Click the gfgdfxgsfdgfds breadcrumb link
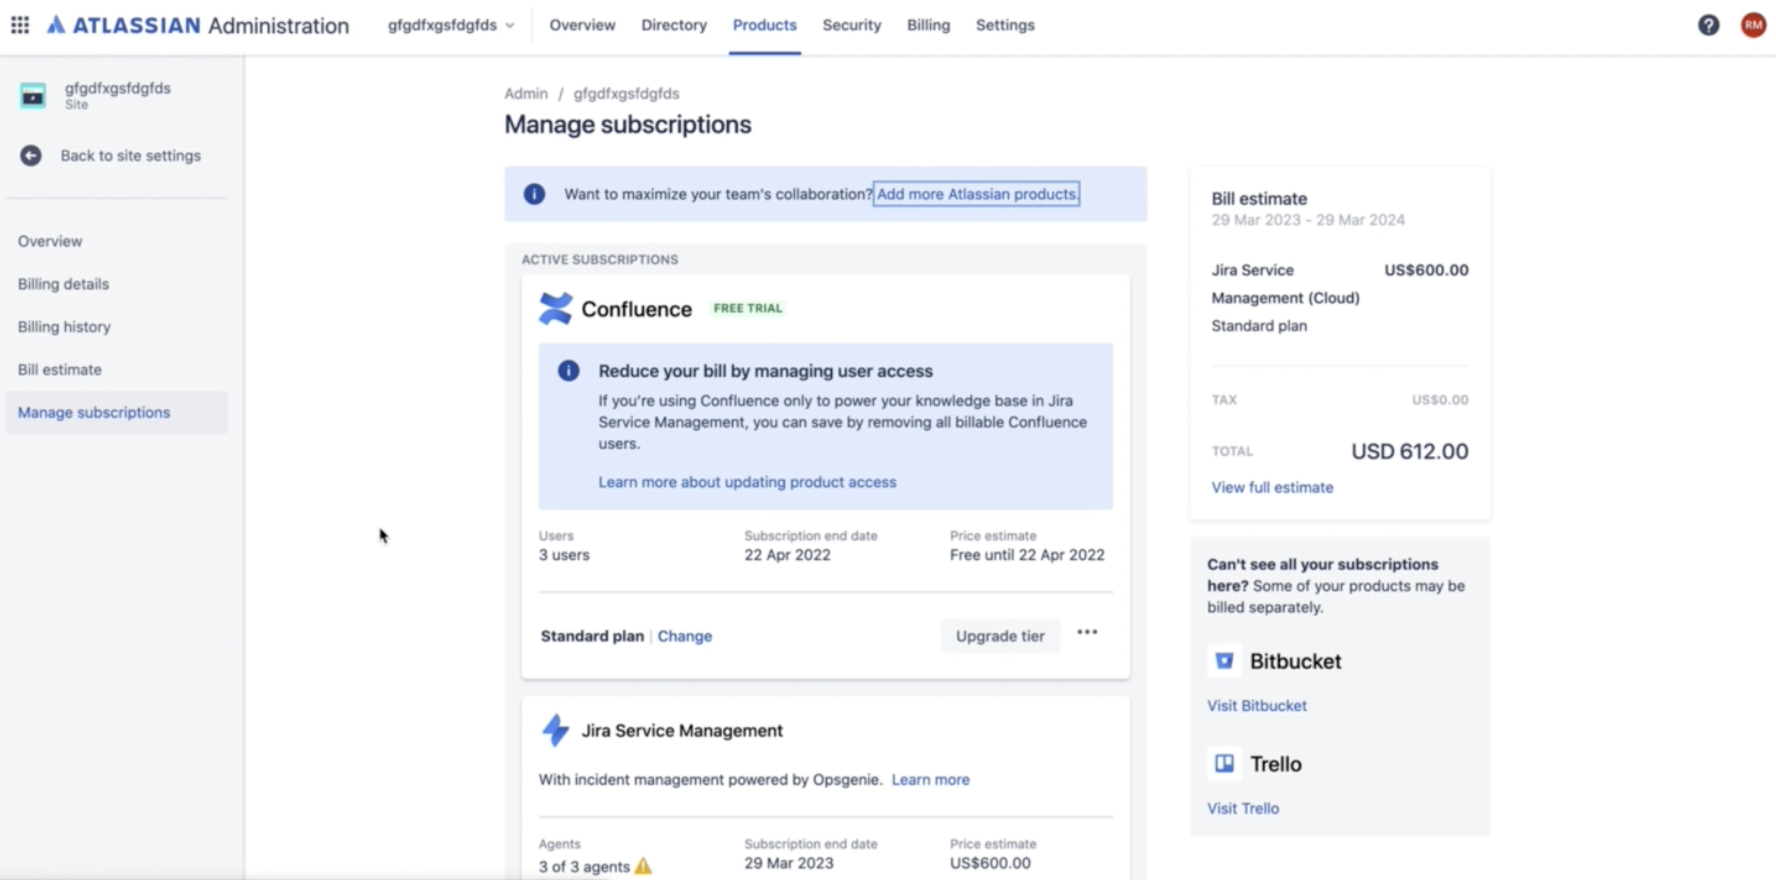Image resolution: width=1776 pixels, height=880 pixels. point(626,93)
